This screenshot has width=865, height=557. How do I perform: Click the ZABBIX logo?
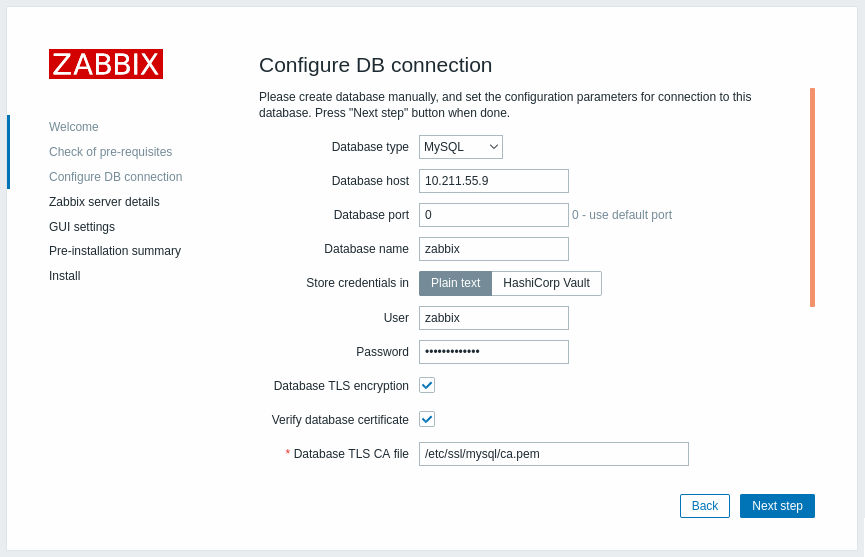pos(106,64)
